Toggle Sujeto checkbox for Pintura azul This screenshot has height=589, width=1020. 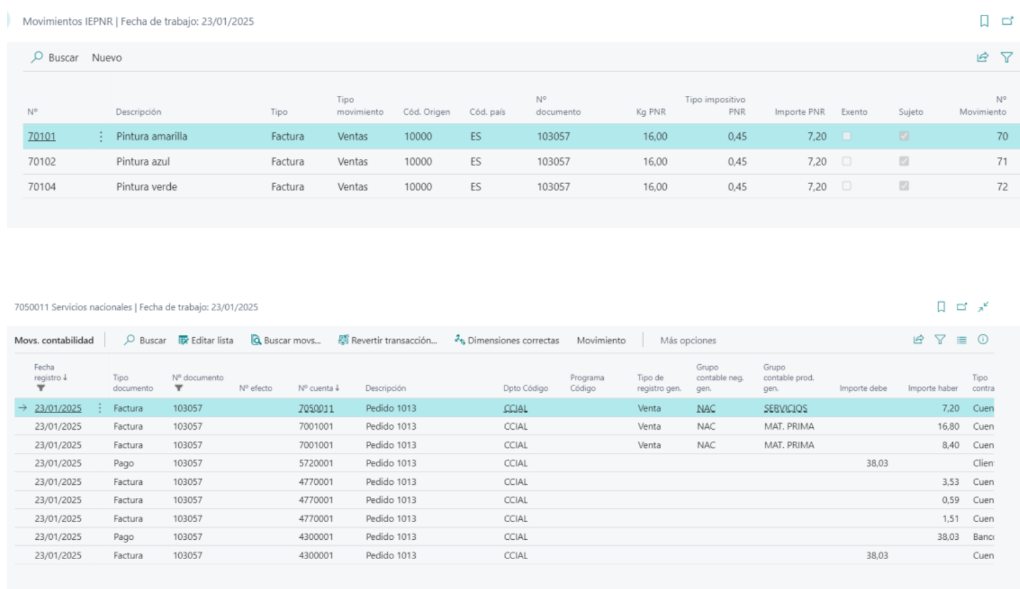(x=904, y=161)
